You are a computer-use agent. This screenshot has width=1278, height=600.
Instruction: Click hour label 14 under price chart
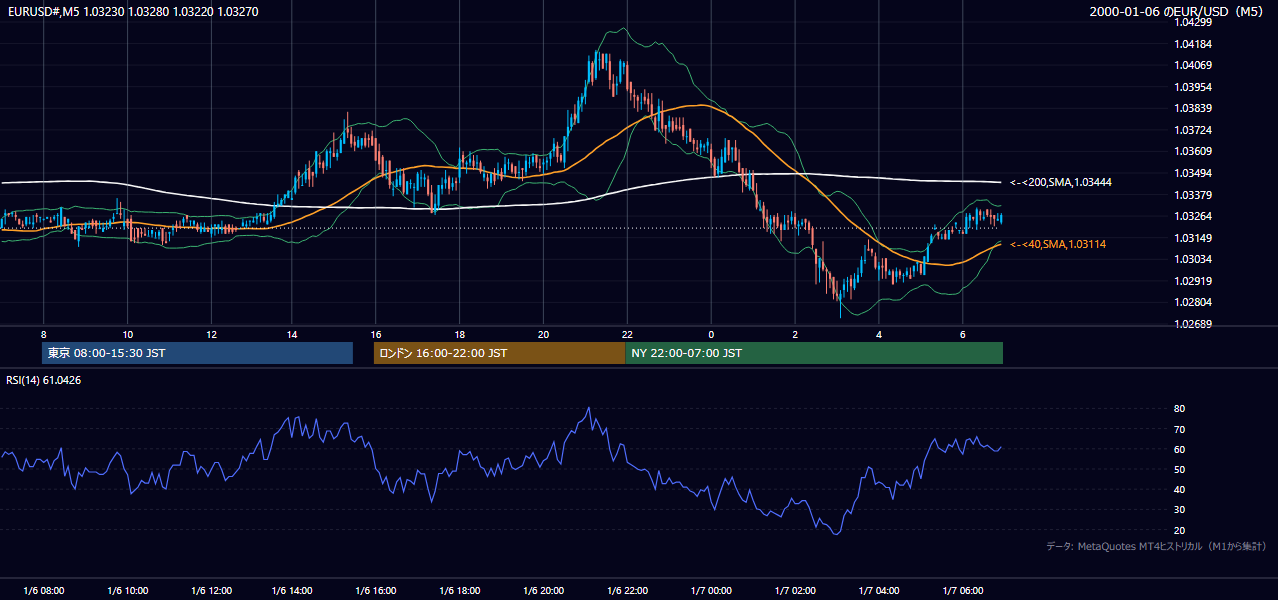tap(293, 334)
